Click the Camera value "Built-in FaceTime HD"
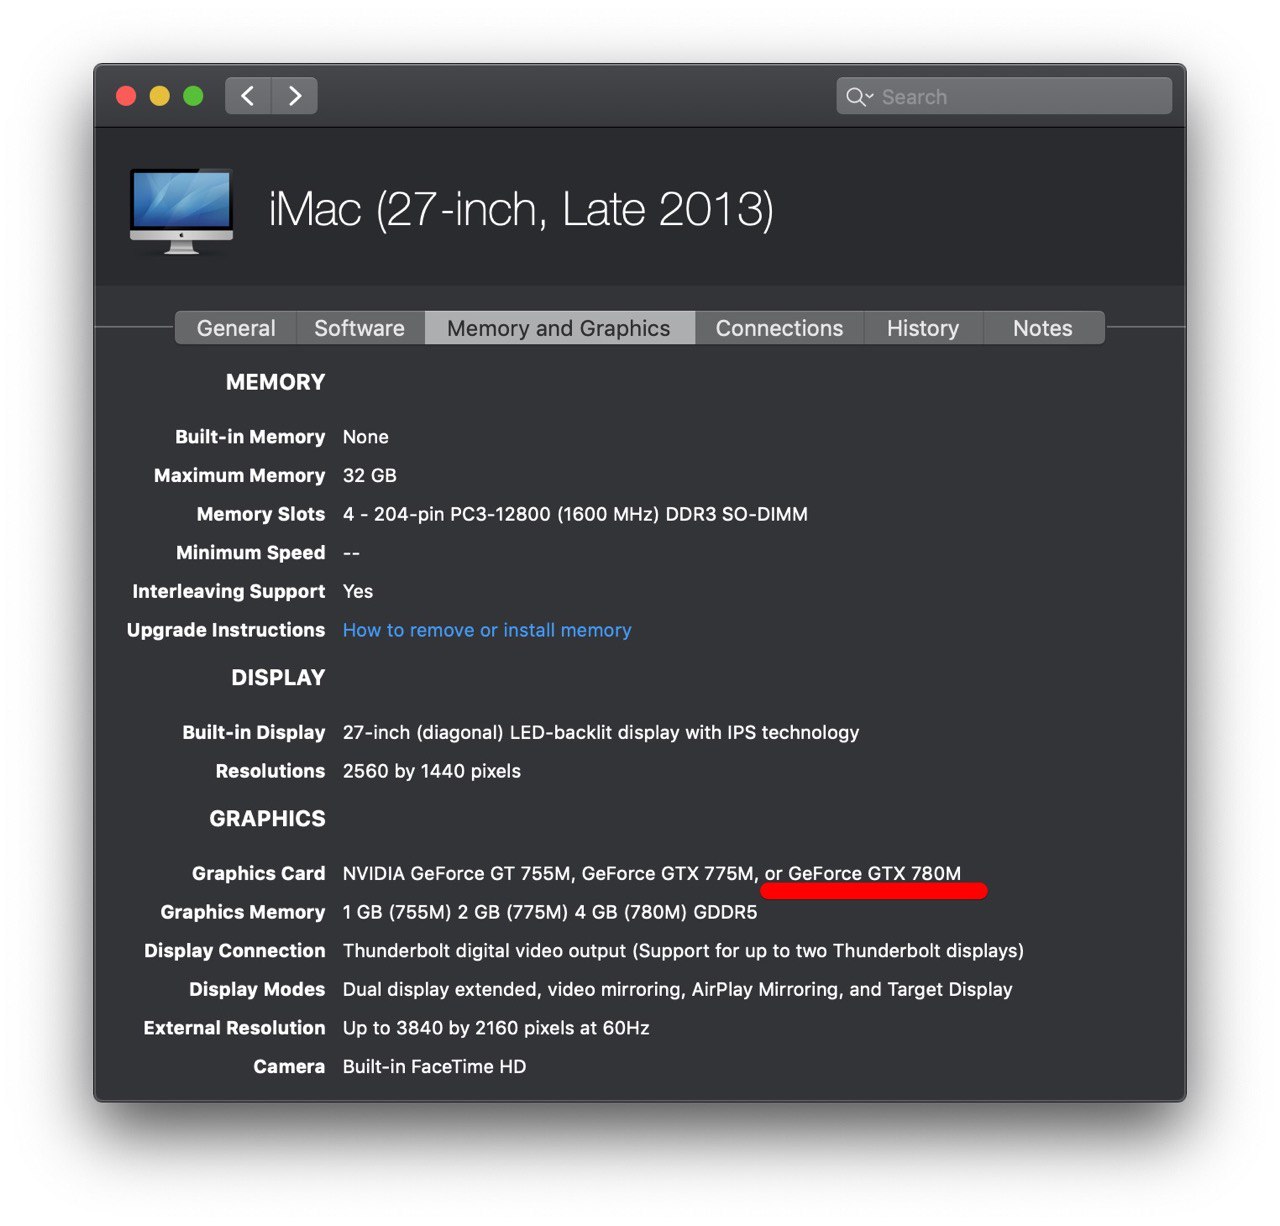 [x=435, y=1067]
